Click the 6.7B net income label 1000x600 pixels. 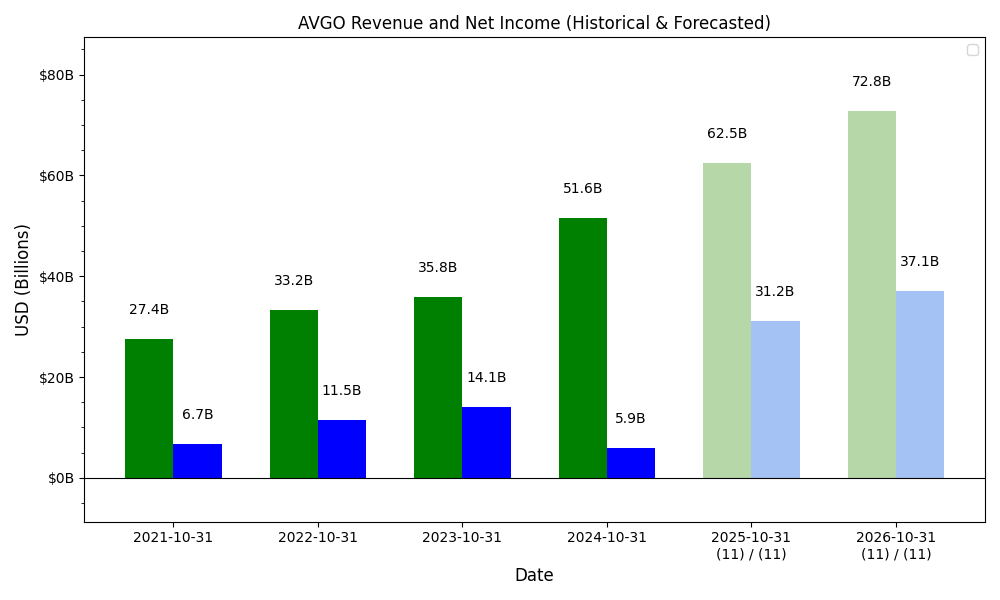198,414
